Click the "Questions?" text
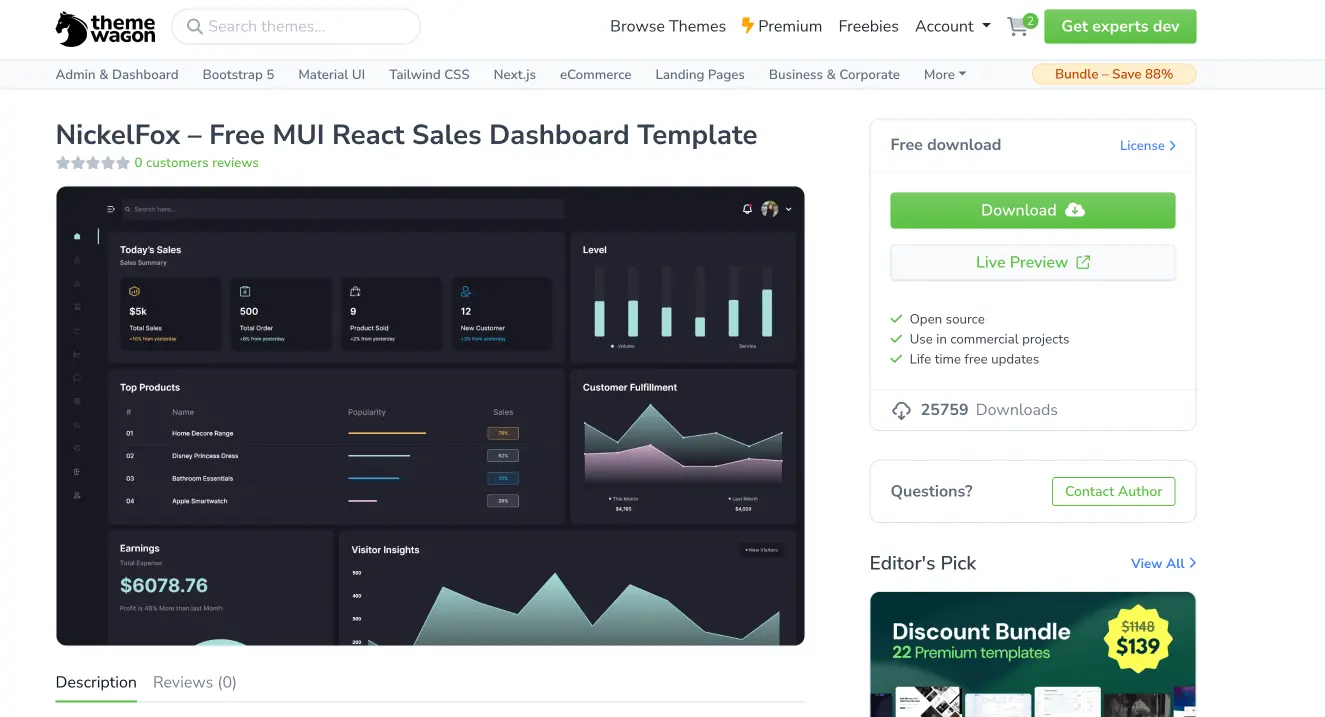Screen dimensions: 1325x717 (x=932, y=491)
